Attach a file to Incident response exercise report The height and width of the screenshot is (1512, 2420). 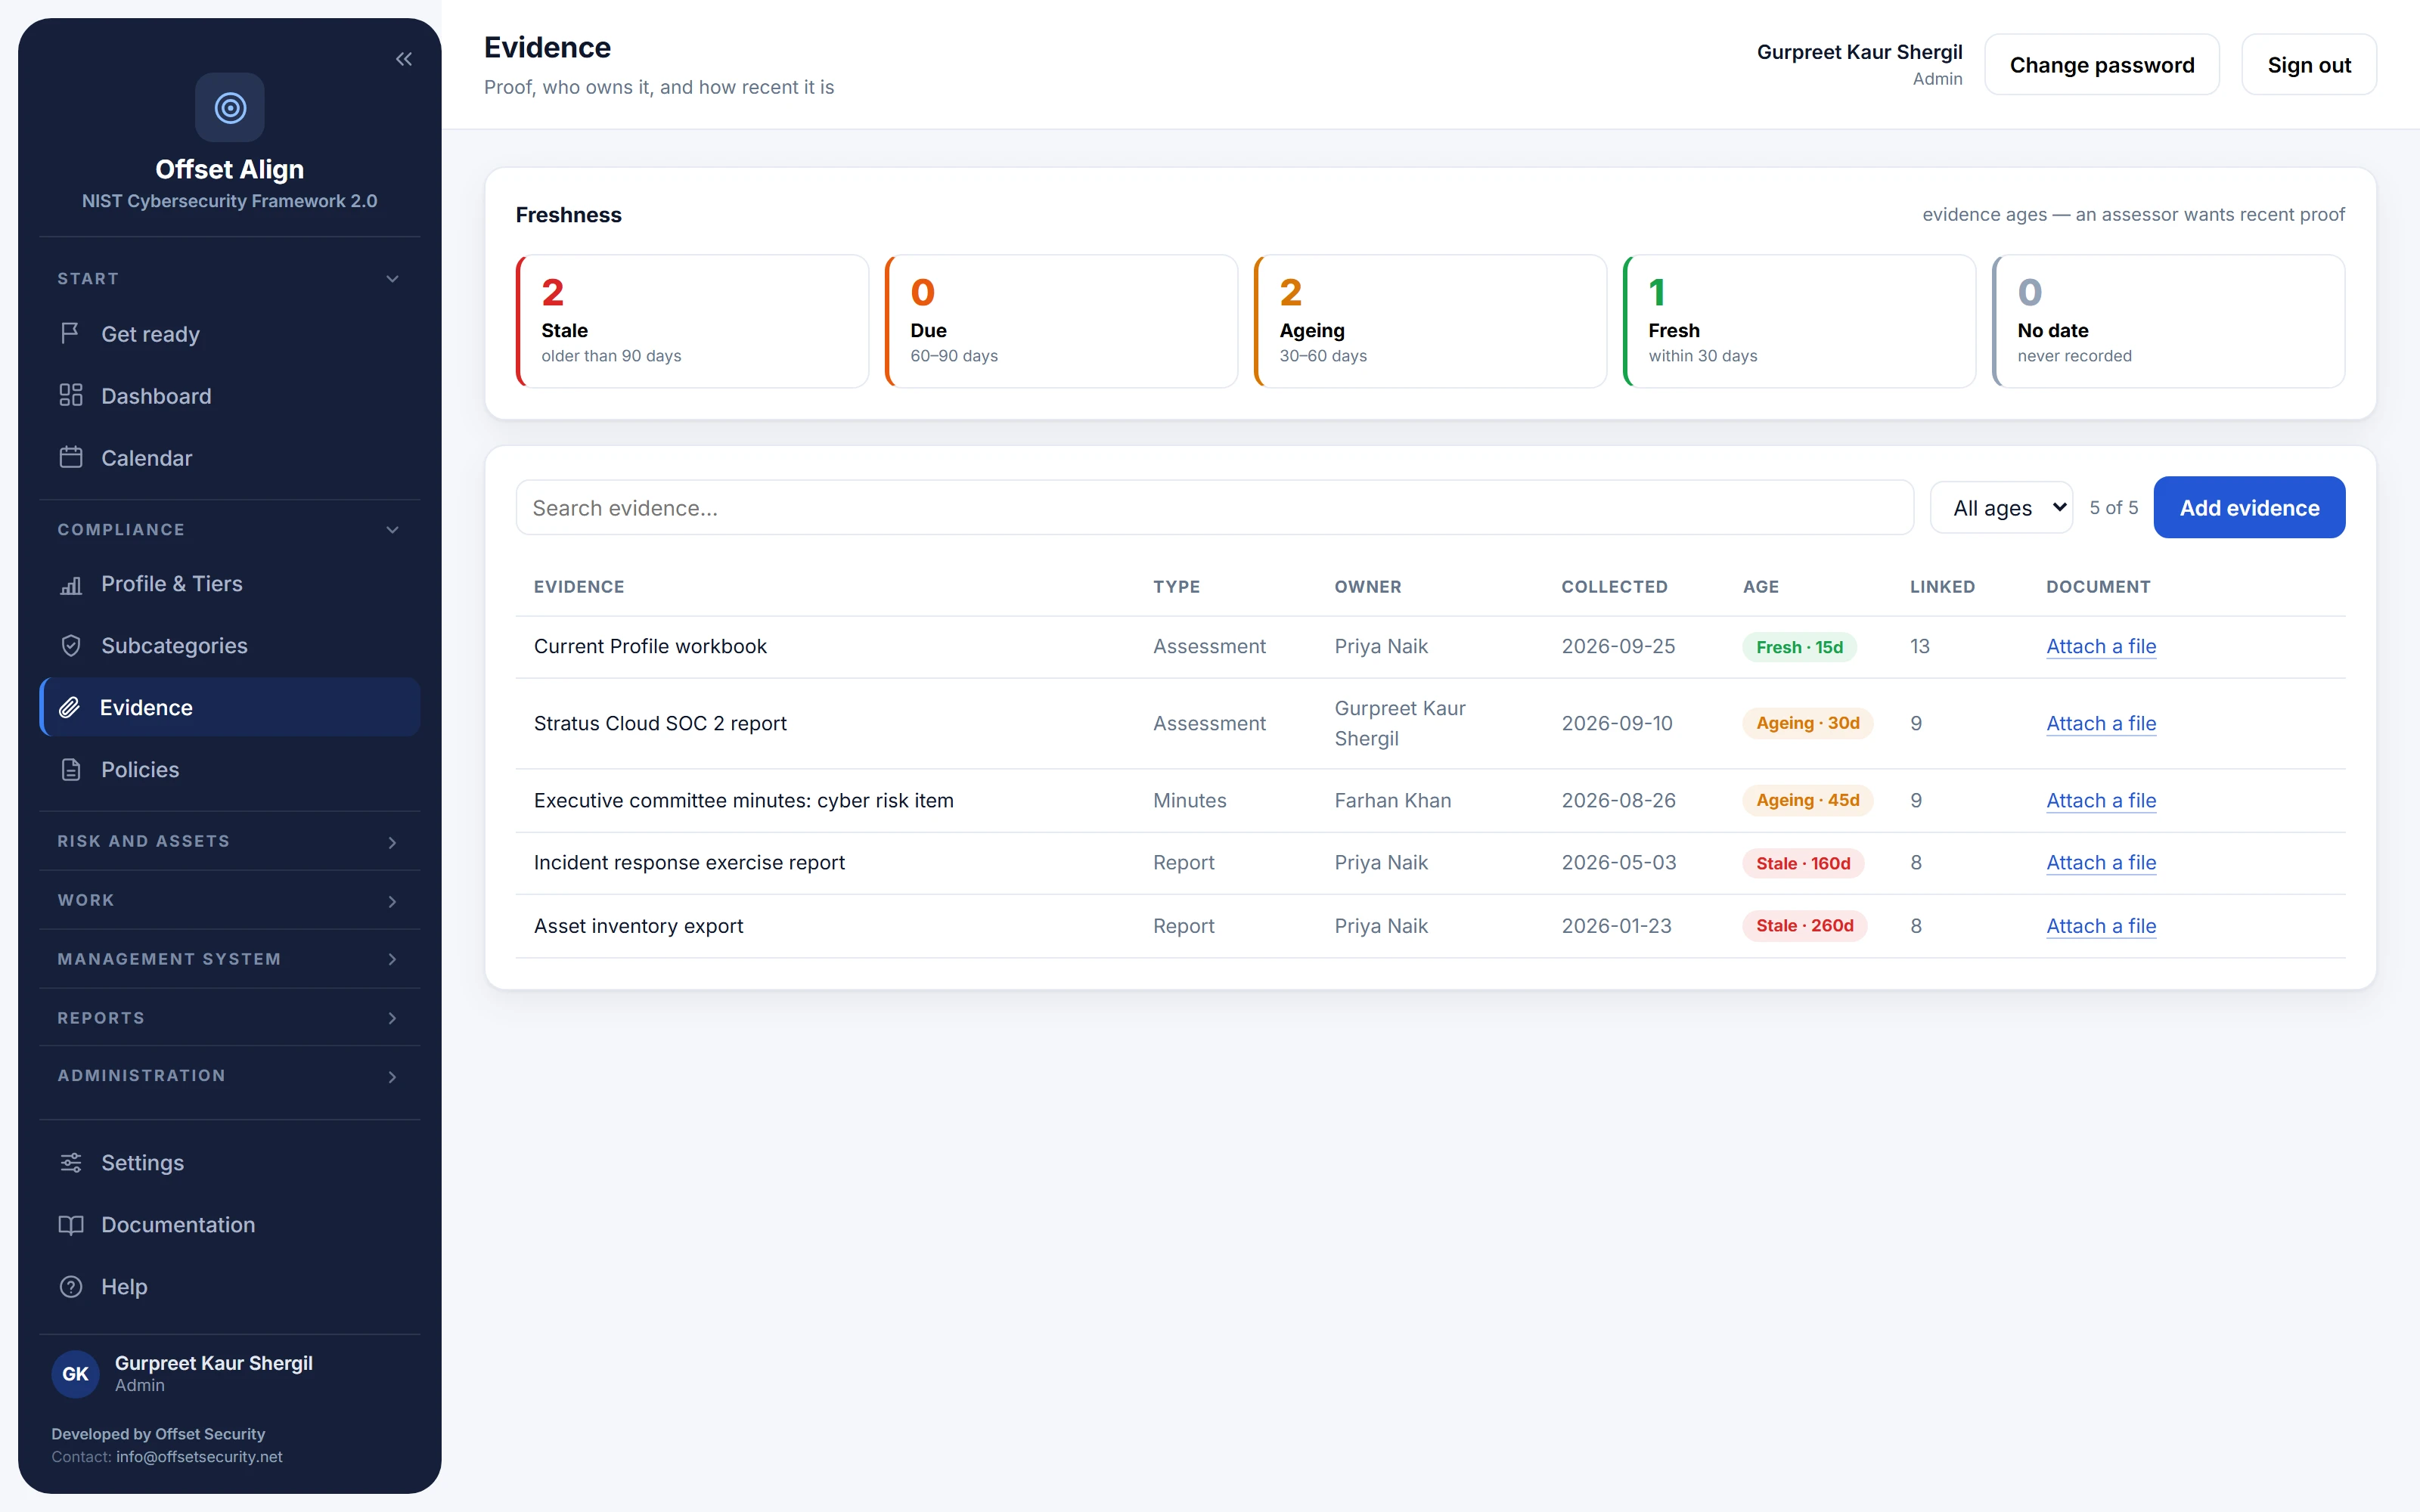click(2101, 862)
